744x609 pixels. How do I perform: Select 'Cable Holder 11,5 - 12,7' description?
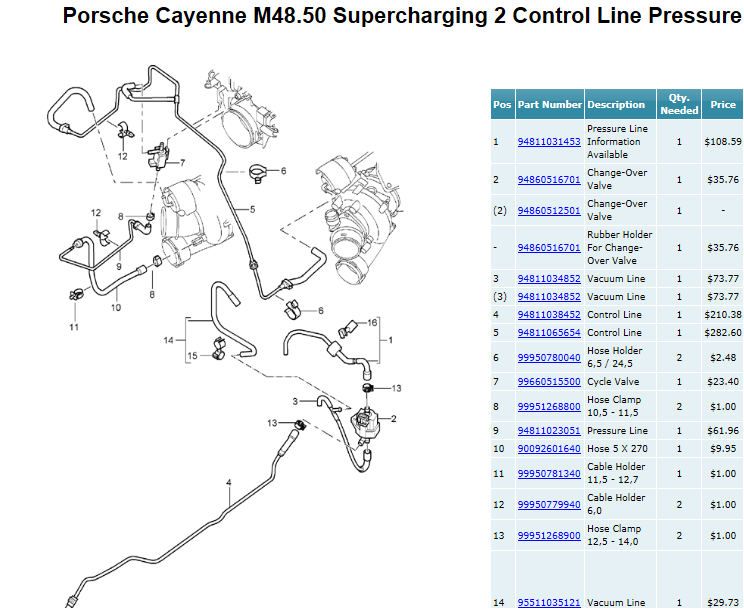[x=616, y=473]
